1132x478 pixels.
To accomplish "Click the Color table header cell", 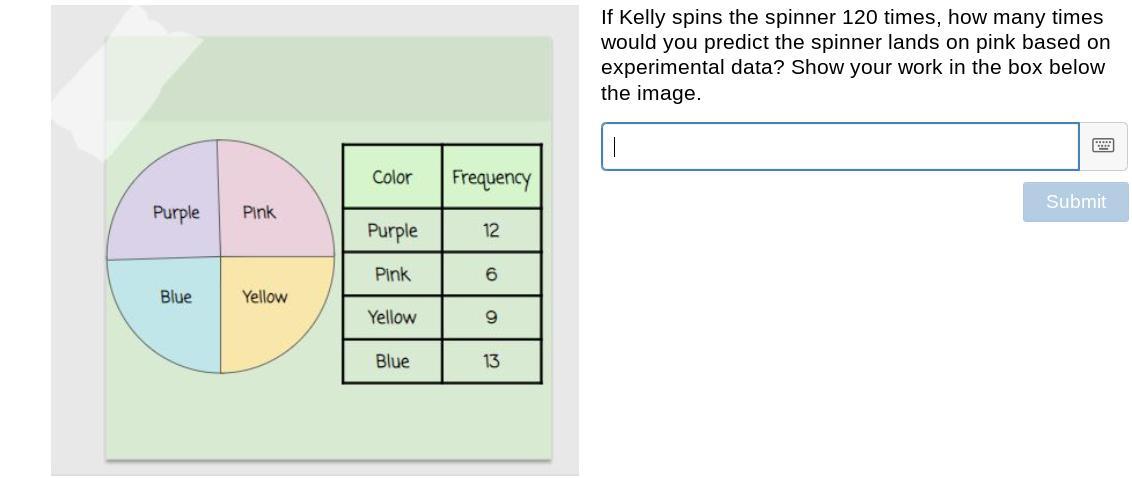I will pyautogui.click(x=392, y=177).
